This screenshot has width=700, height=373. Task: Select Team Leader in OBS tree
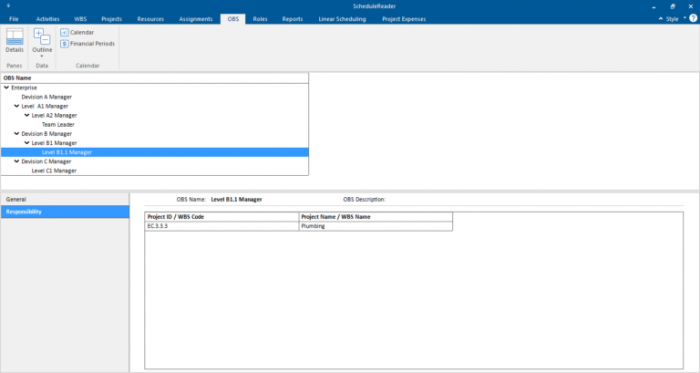(58, 125)
